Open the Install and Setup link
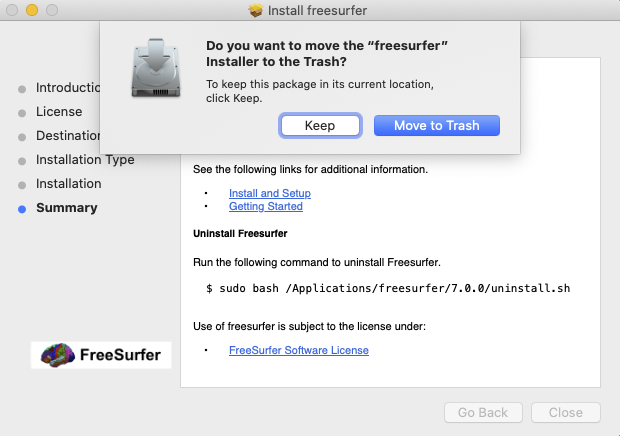The width and height of the screenshot is (620, 436). coord(269,193)
